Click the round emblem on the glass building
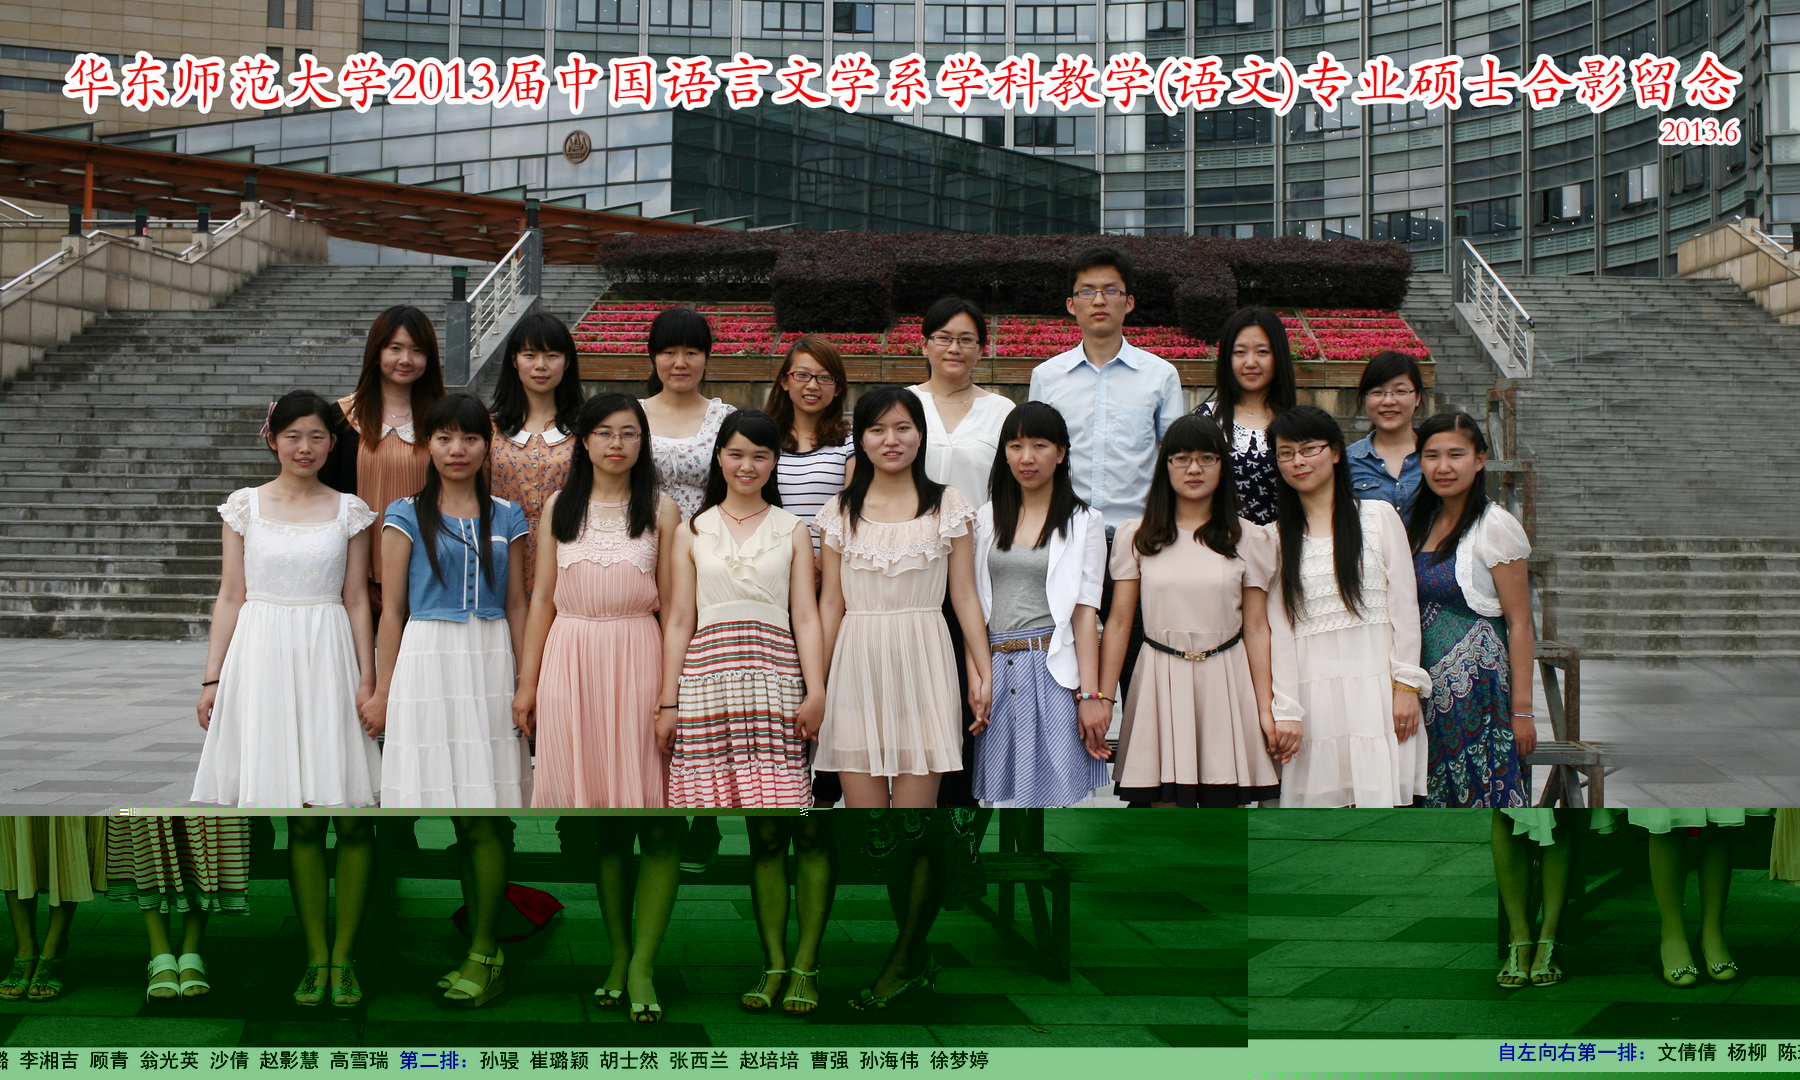Screen dimensions: 1800x1080 point(576,147)
